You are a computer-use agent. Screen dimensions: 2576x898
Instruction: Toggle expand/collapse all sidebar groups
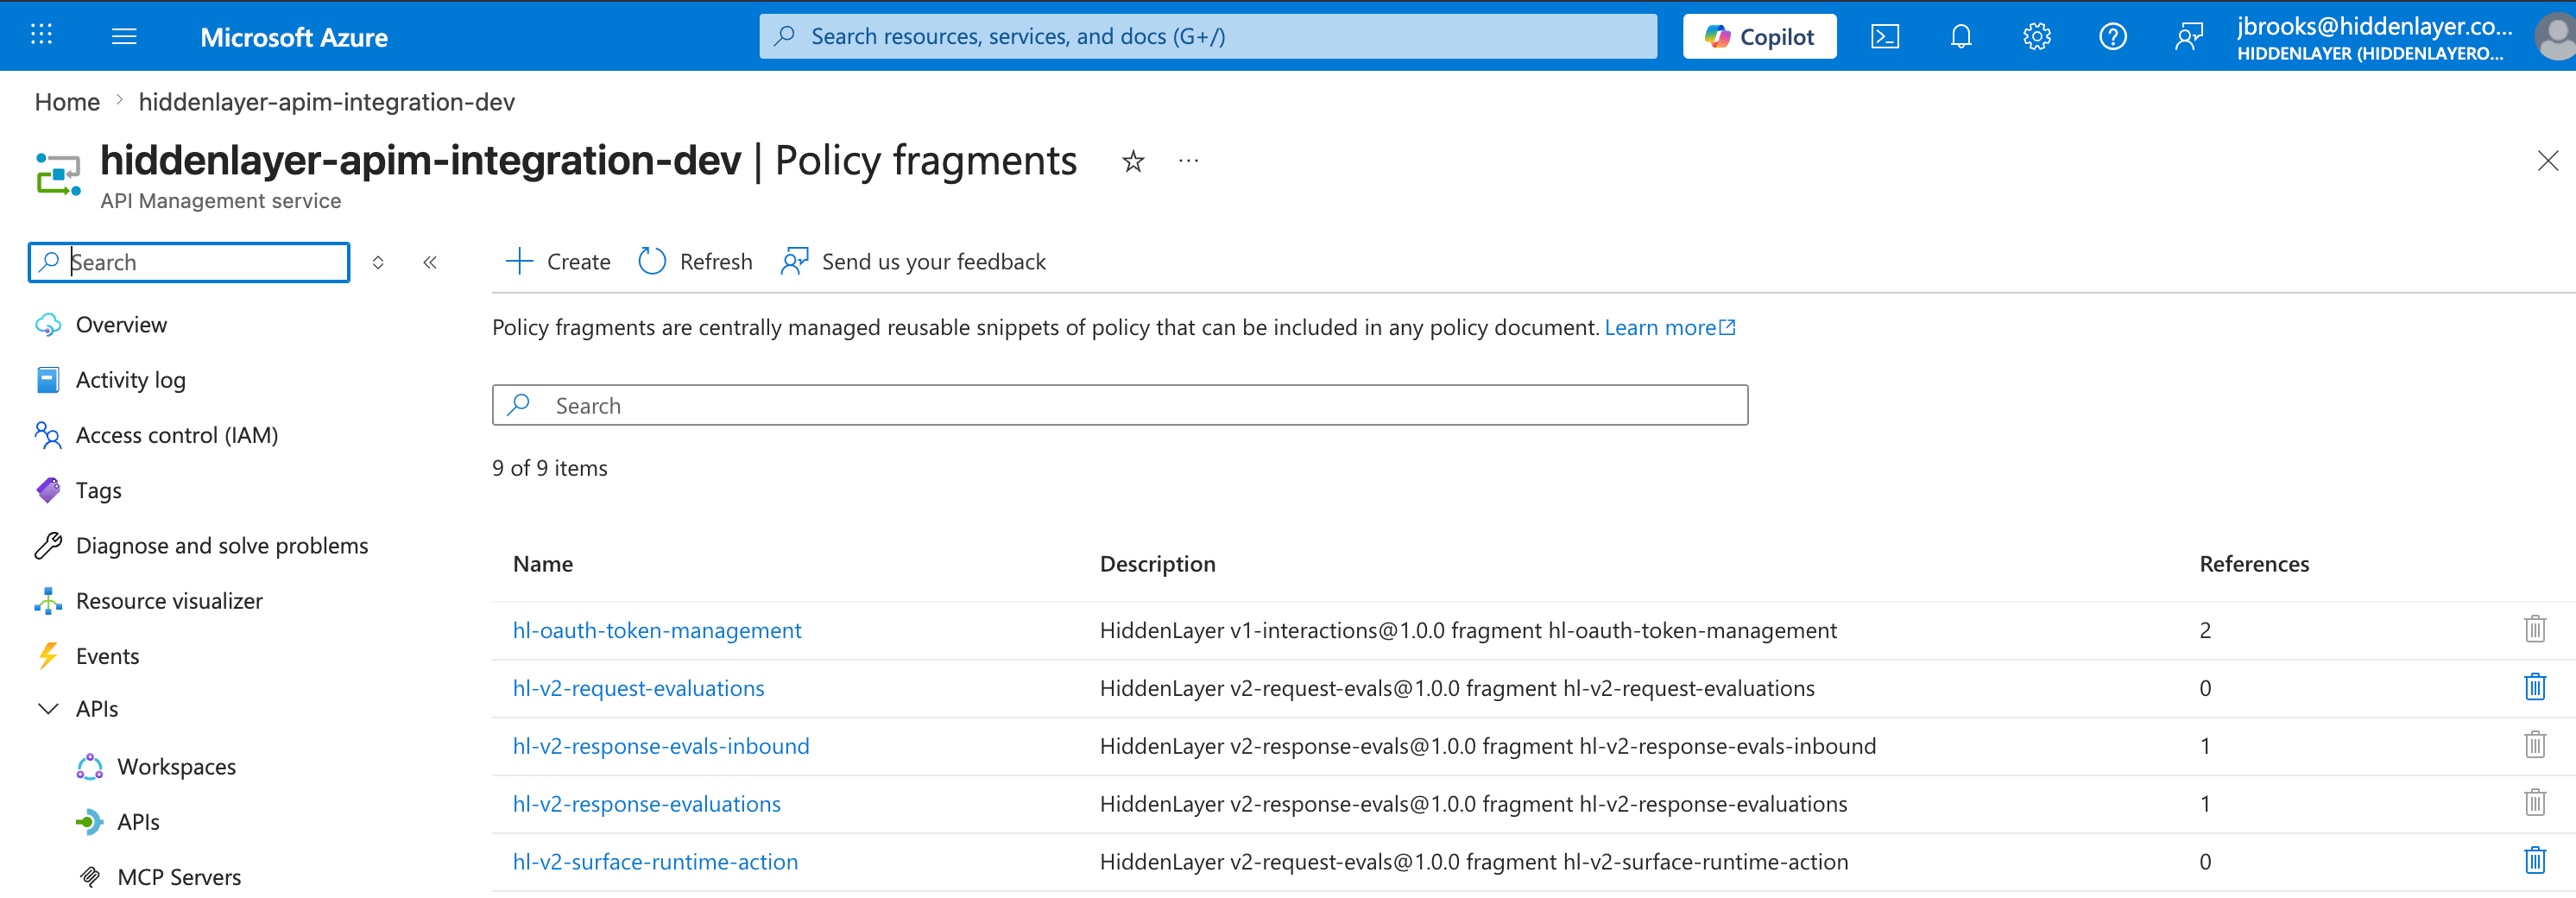pyautogui.click(x=378, y=262)
